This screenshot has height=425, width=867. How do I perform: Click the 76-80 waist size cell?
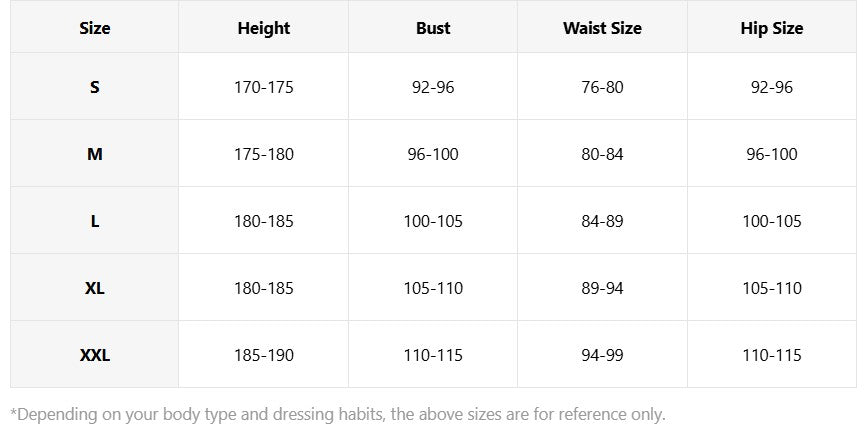[x=602, y=87]
